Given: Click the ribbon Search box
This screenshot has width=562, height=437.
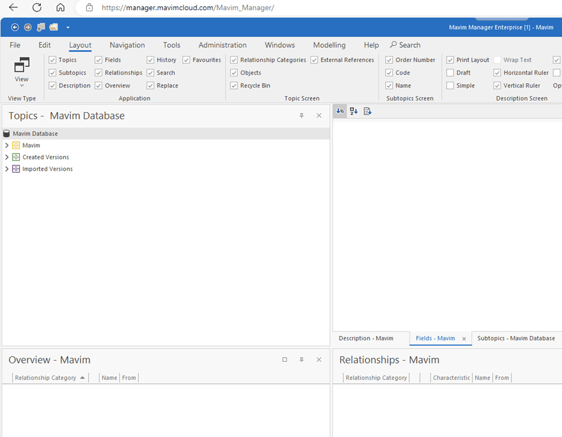Looking at the screenshot, I should pyautogui.click(x=405, y=45).
